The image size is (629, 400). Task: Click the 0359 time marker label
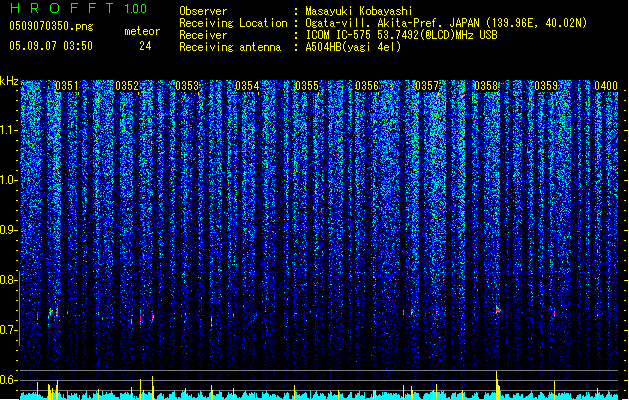546,86
